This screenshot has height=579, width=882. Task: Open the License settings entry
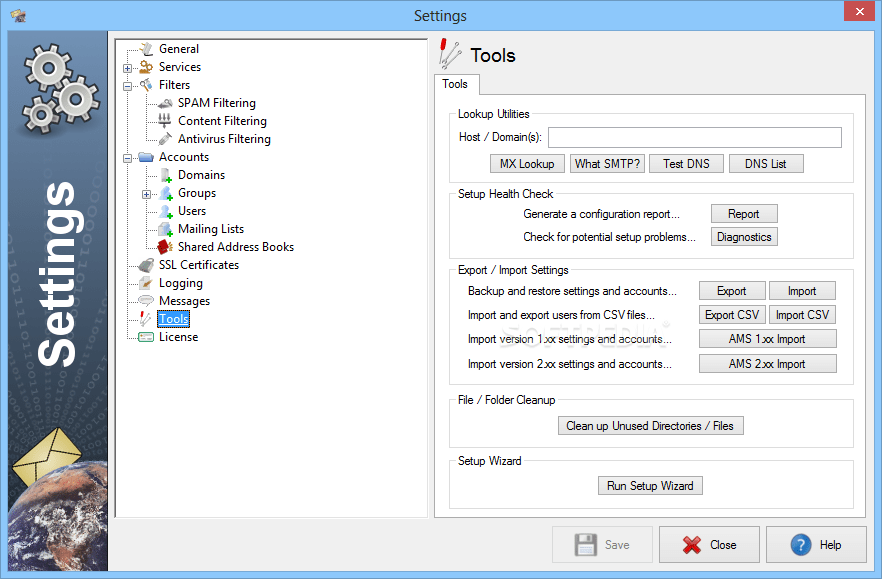click(180, 336)
